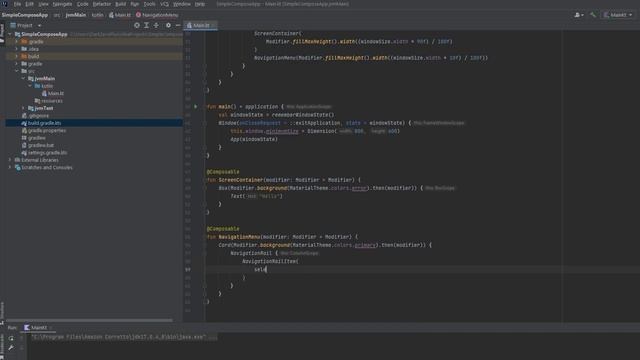Image resolution: width=640 pixels, height=360 pixels.
Task: Click the Build hammer icon
Action: point(593,15)
